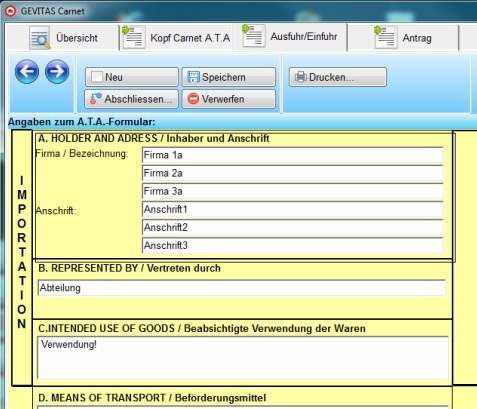Click the 'A. HOLDER AND ADRESS' section heading
This screenshot has width=477, height=409.
(x=154, y=138)
